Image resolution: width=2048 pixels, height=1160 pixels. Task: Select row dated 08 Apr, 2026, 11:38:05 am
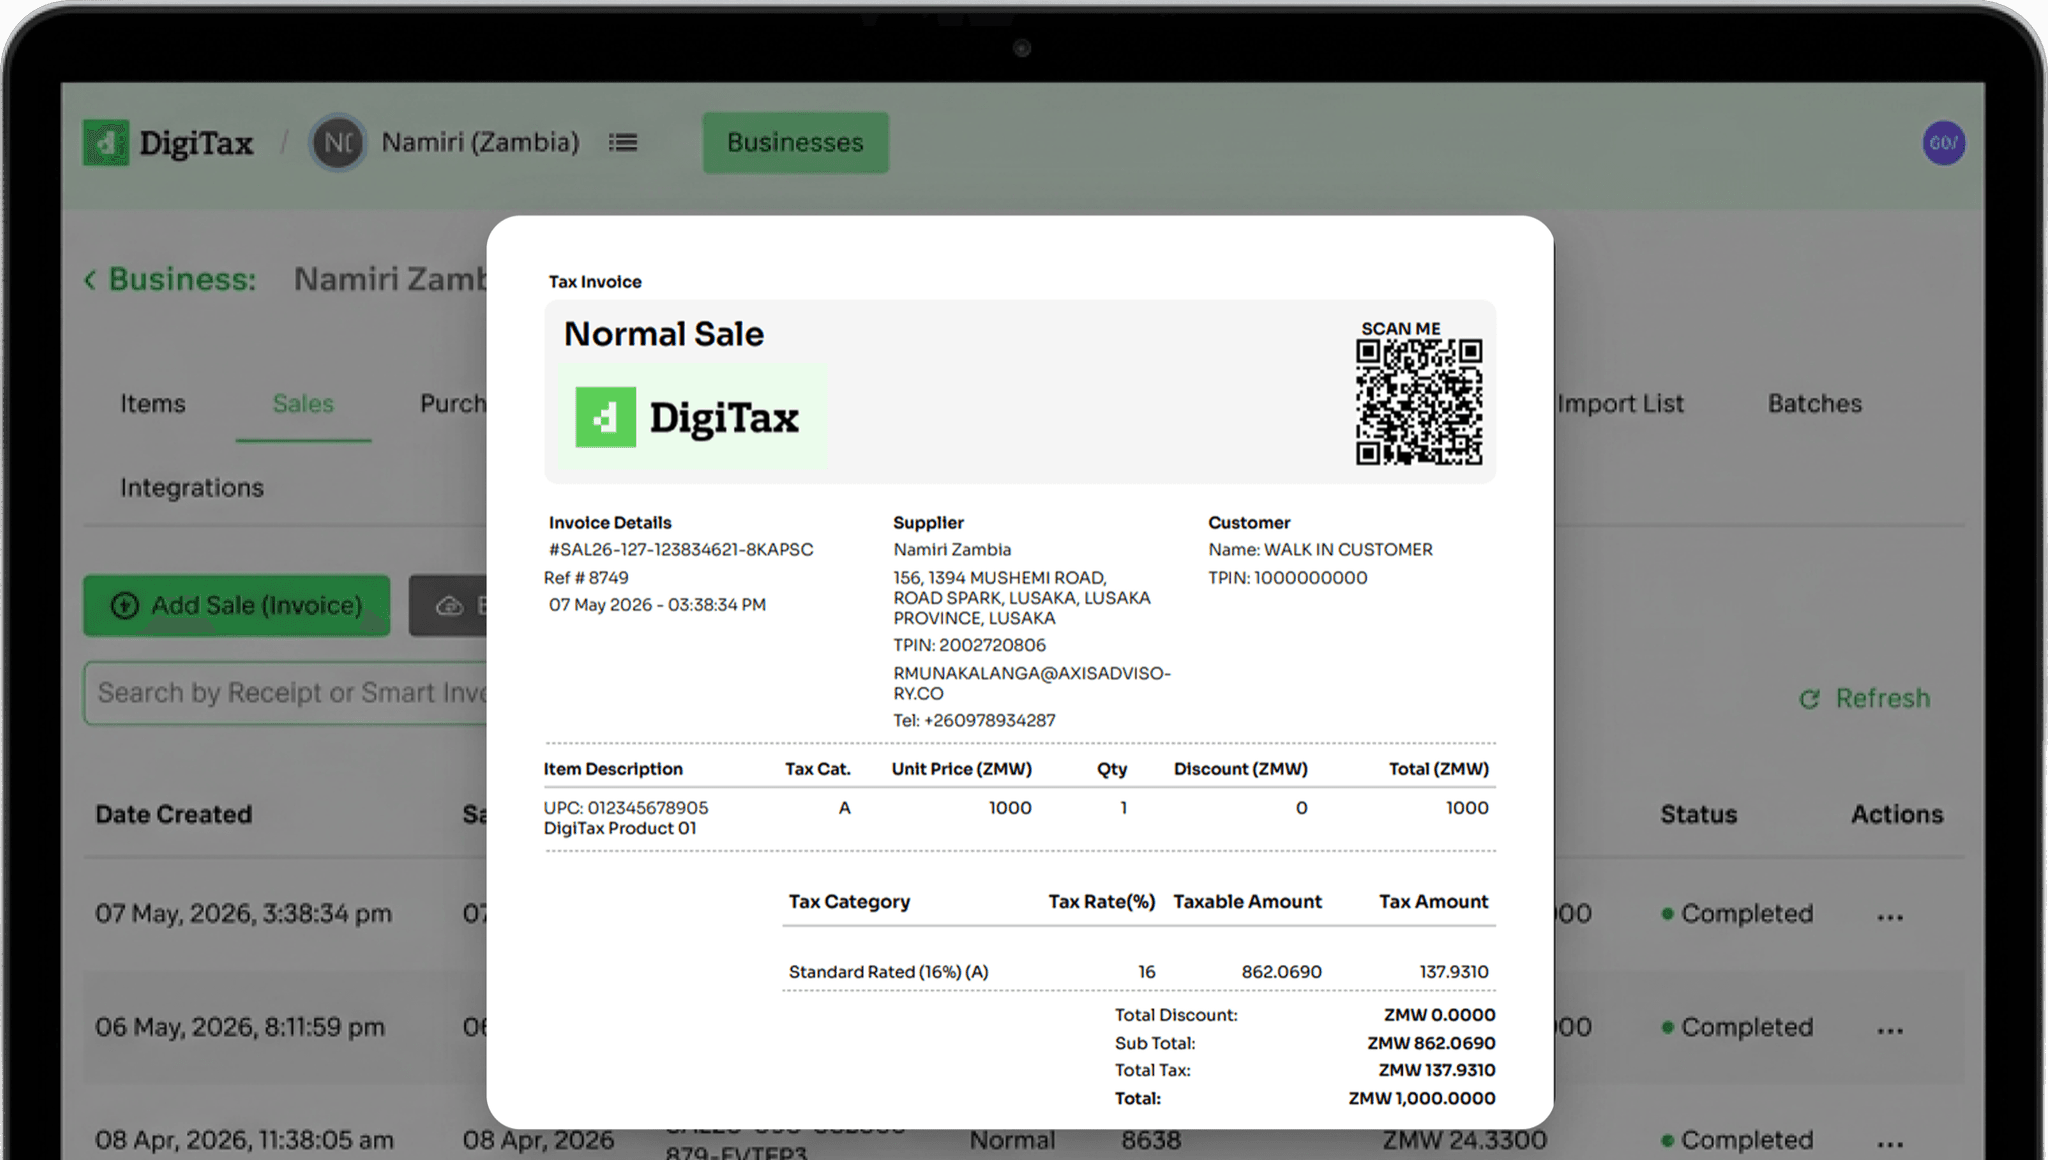tap(244, 1141)
